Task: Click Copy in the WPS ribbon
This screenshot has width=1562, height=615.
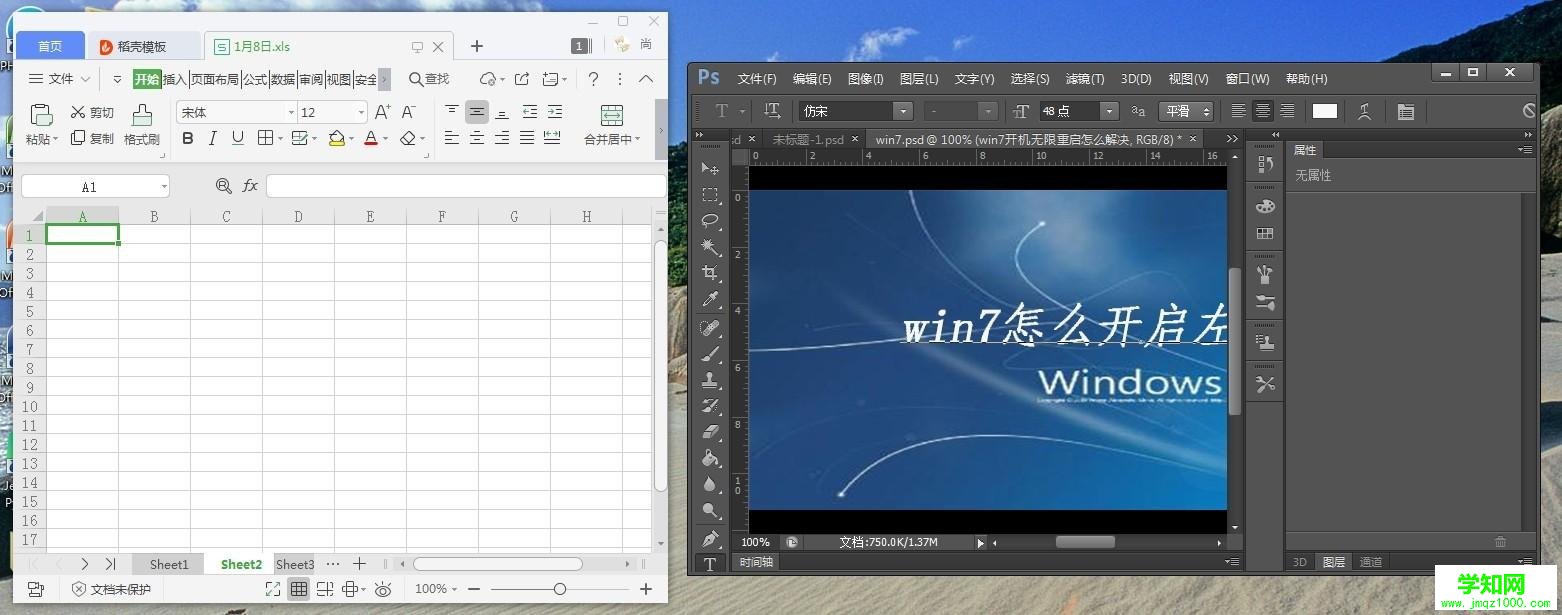Action: click(92, 139)
